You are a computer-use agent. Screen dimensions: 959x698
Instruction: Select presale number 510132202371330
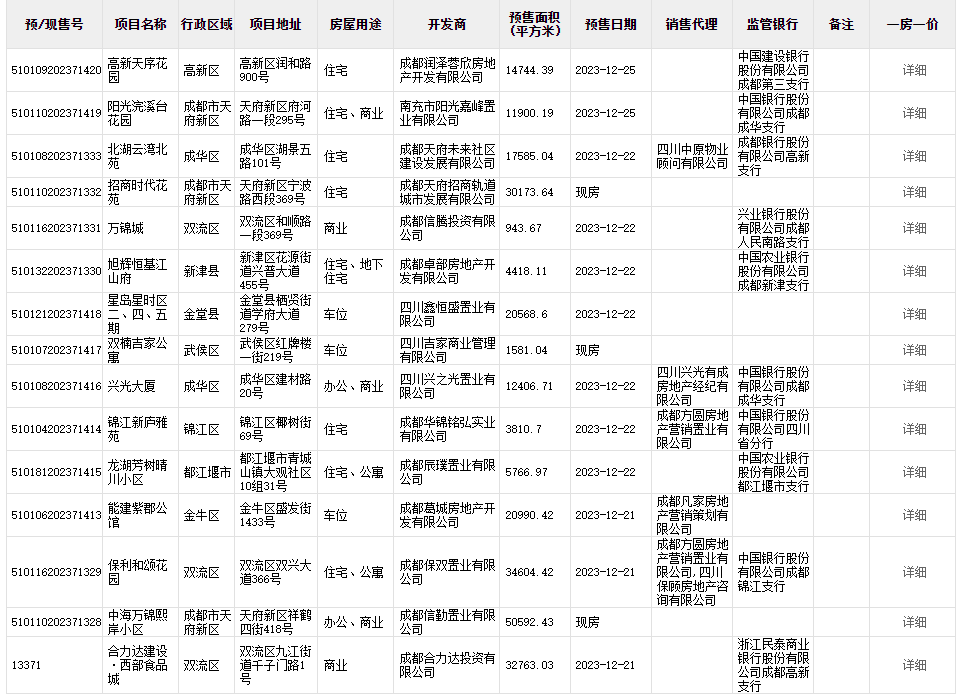[56, 271]
